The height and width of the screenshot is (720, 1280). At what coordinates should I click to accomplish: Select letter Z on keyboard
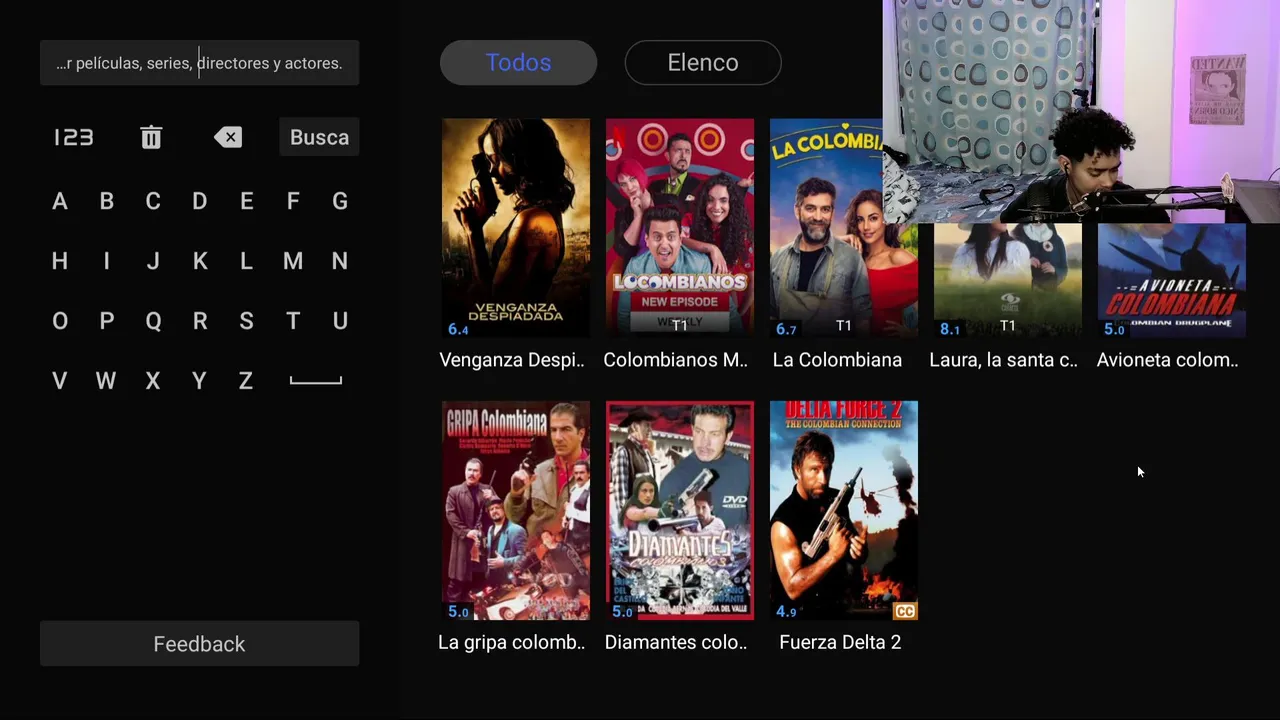coord(246,381)
